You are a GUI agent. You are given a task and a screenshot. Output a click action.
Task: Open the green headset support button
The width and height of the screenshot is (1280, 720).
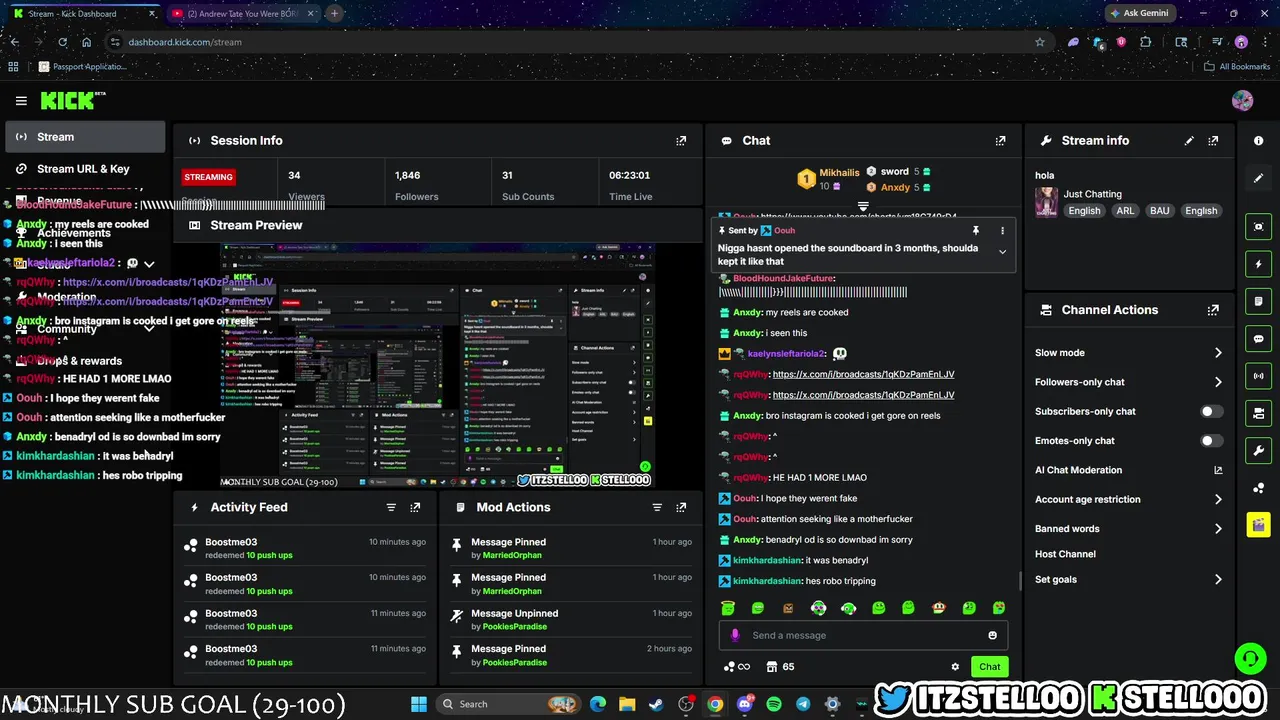click(1249, 658)
